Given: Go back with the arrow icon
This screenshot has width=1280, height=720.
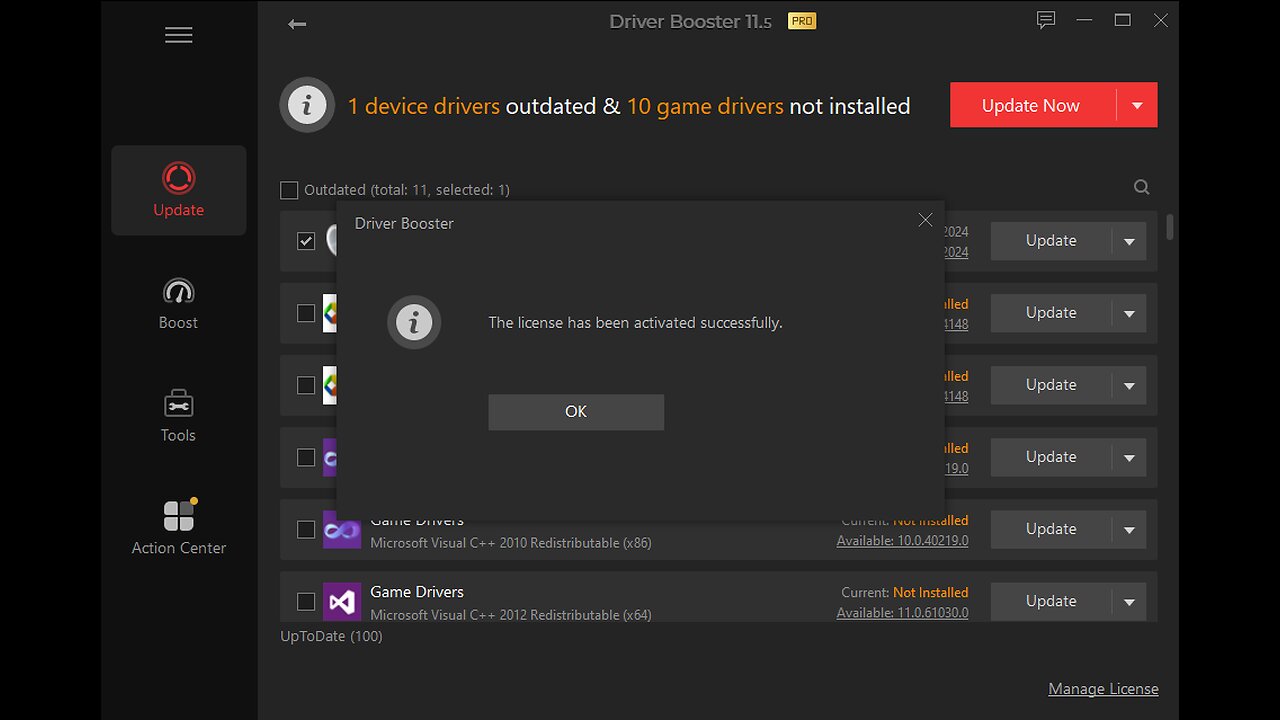Looking at the screenshot, I should click(297, 24).
